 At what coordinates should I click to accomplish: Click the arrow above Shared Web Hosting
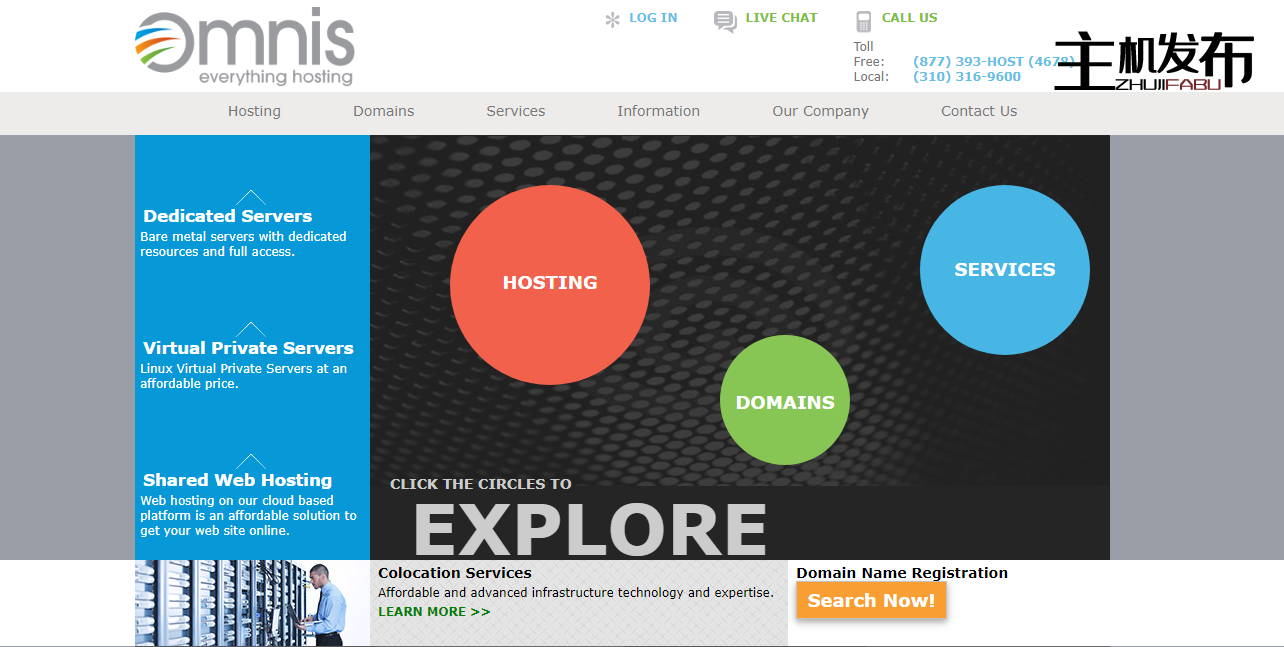click(x=250, y=461)
